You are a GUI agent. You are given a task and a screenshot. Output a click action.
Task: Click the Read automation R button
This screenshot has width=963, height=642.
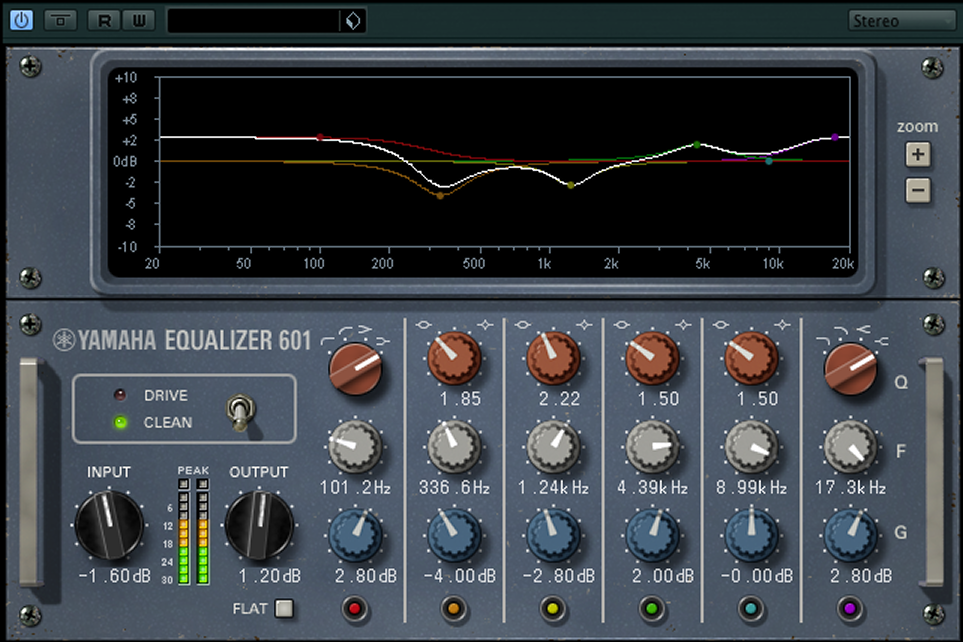pyautogui.click(x=104, y=21)
